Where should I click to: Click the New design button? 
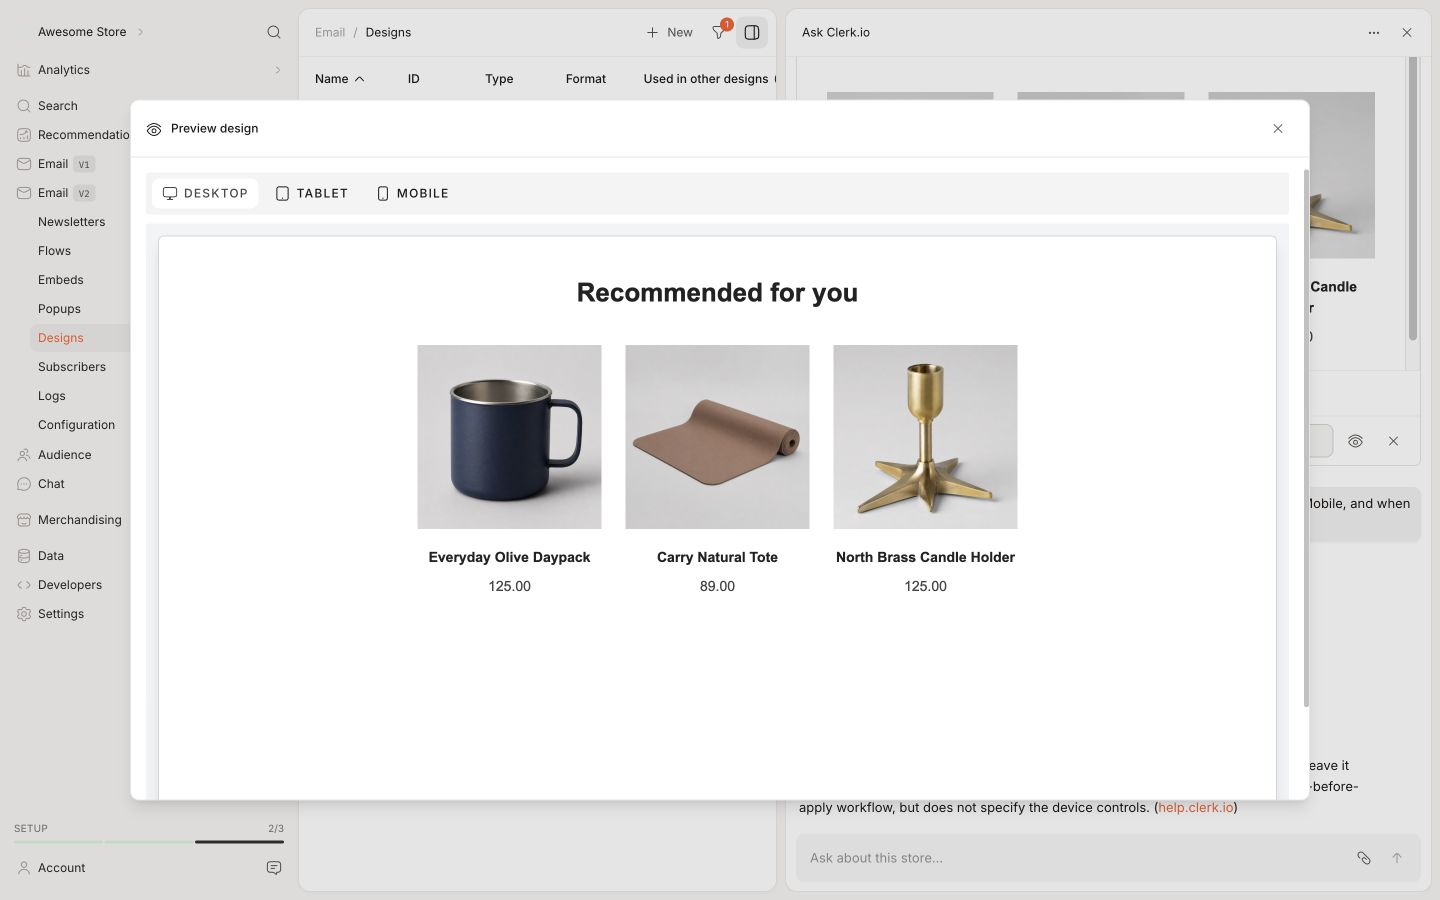pos(669,32)
